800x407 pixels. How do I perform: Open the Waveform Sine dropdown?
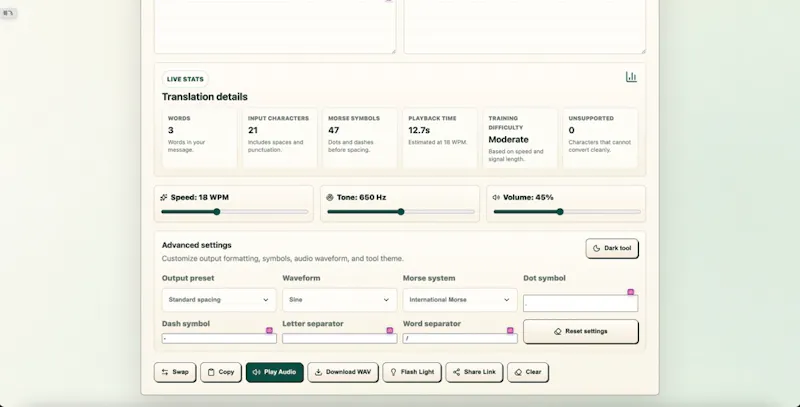pyautogui.click(x=339, y=300)
